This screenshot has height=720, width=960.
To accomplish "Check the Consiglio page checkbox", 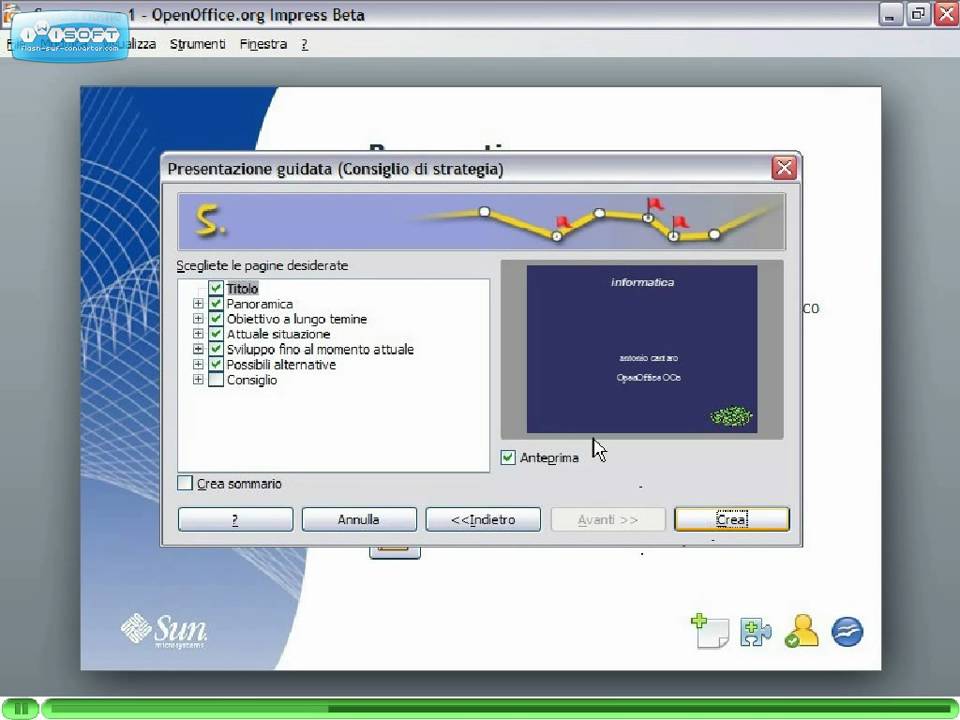I will [216, 380].
